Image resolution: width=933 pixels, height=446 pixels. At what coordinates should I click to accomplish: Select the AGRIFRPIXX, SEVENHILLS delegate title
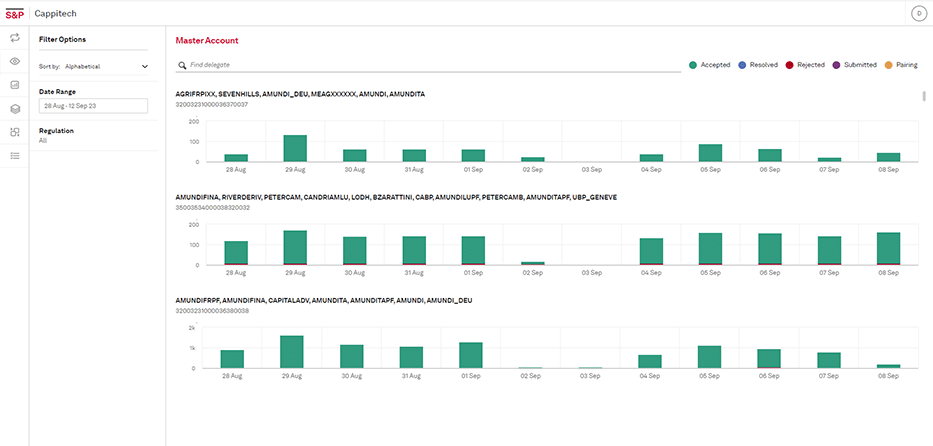300,94
